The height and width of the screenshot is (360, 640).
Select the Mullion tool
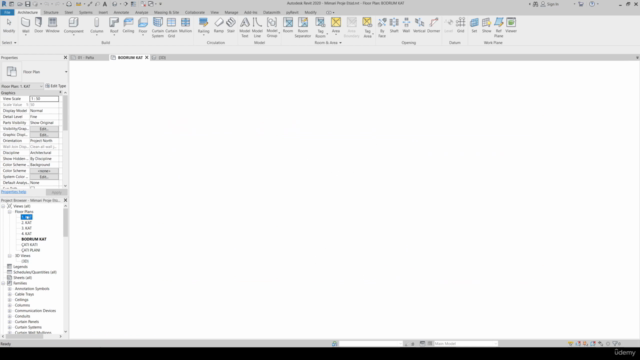[185, 25]
